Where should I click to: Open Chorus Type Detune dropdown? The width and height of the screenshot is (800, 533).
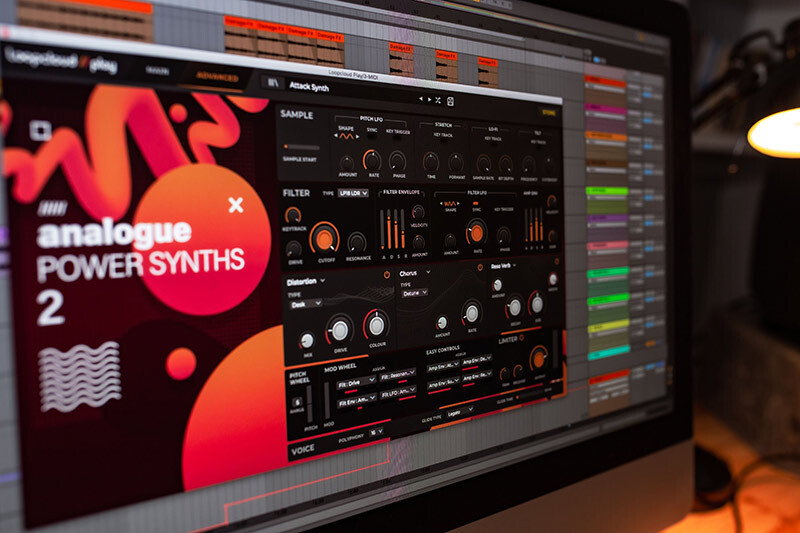[414, 293]
